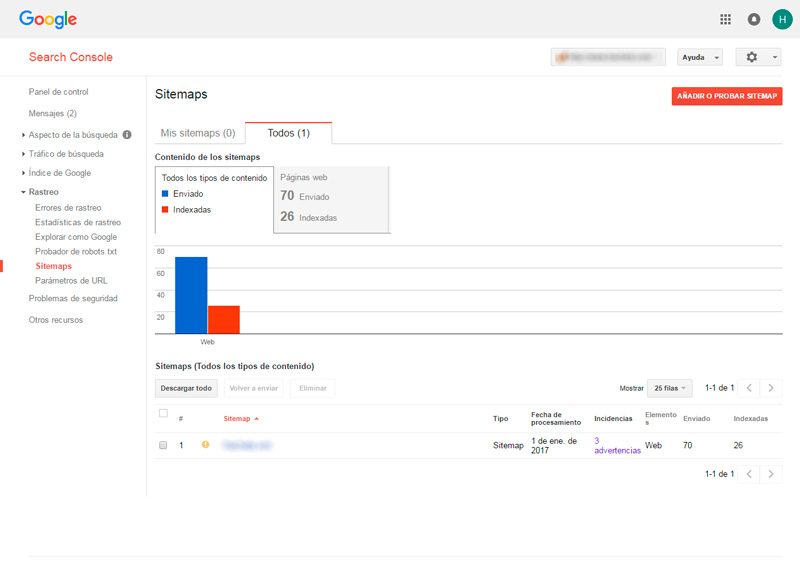
Task: Switch to the Mis sitemaps (0) tab
Action: (198, 133)
